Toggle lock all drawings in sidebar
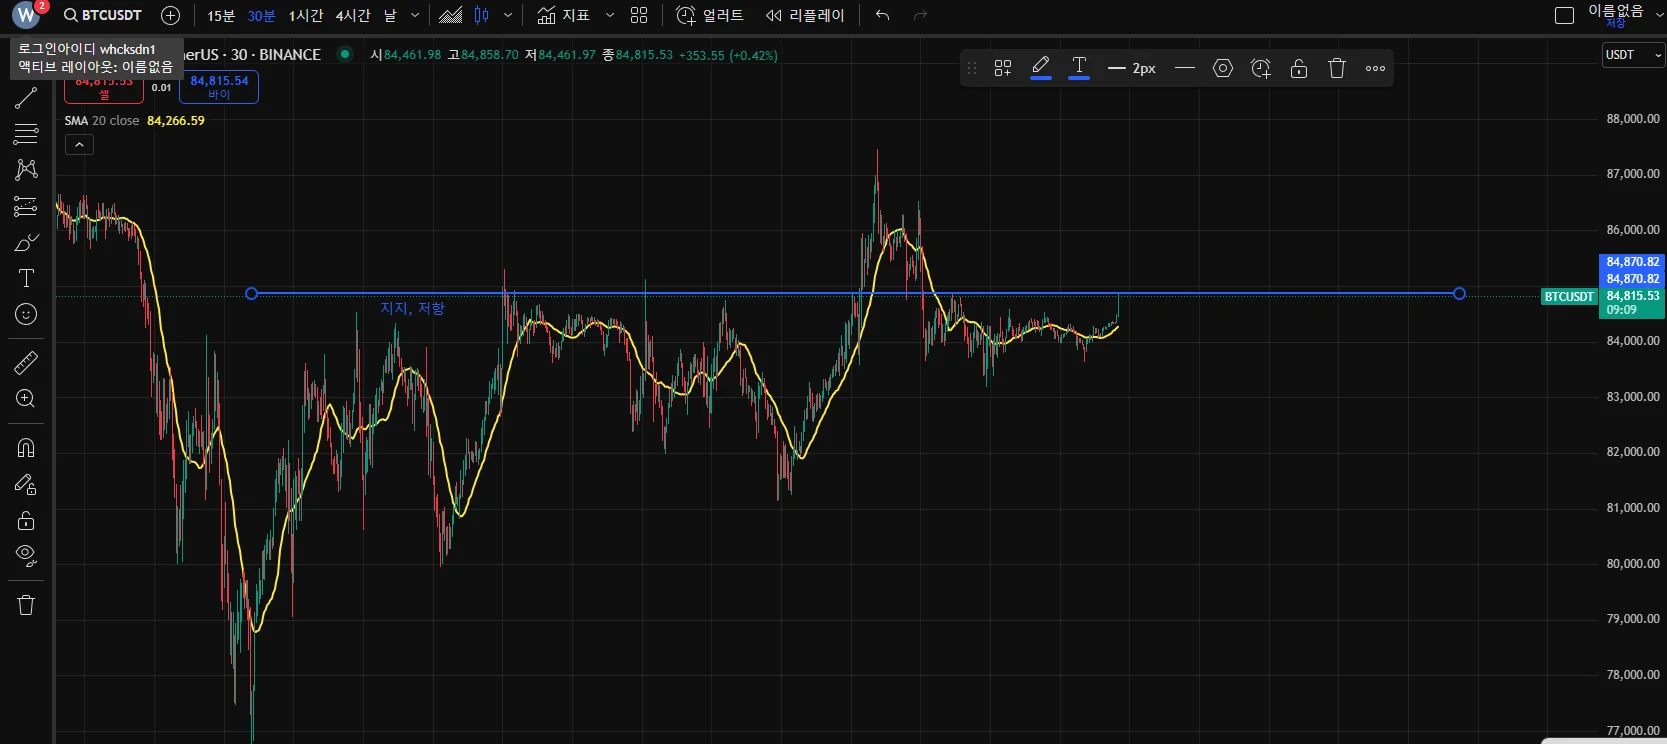This screenshot has height=744, width=1667. [x=26, y=520]
